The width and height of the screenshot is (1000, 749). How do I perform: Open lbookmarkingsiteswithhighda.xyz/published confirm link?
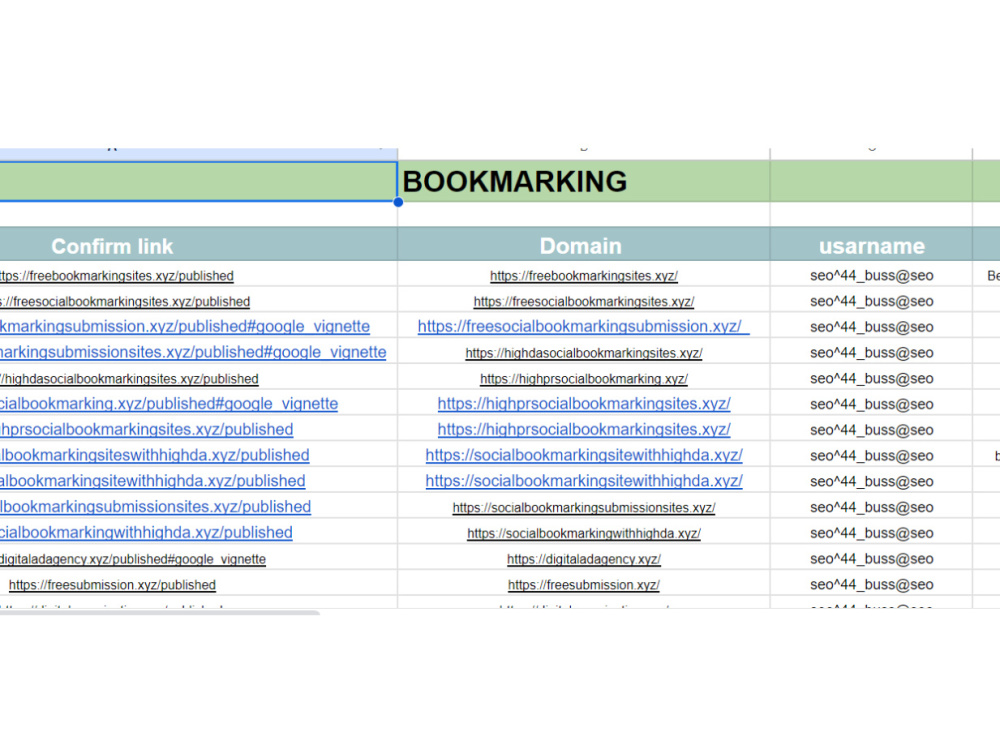pyautogui.click(x=154, y=455)
